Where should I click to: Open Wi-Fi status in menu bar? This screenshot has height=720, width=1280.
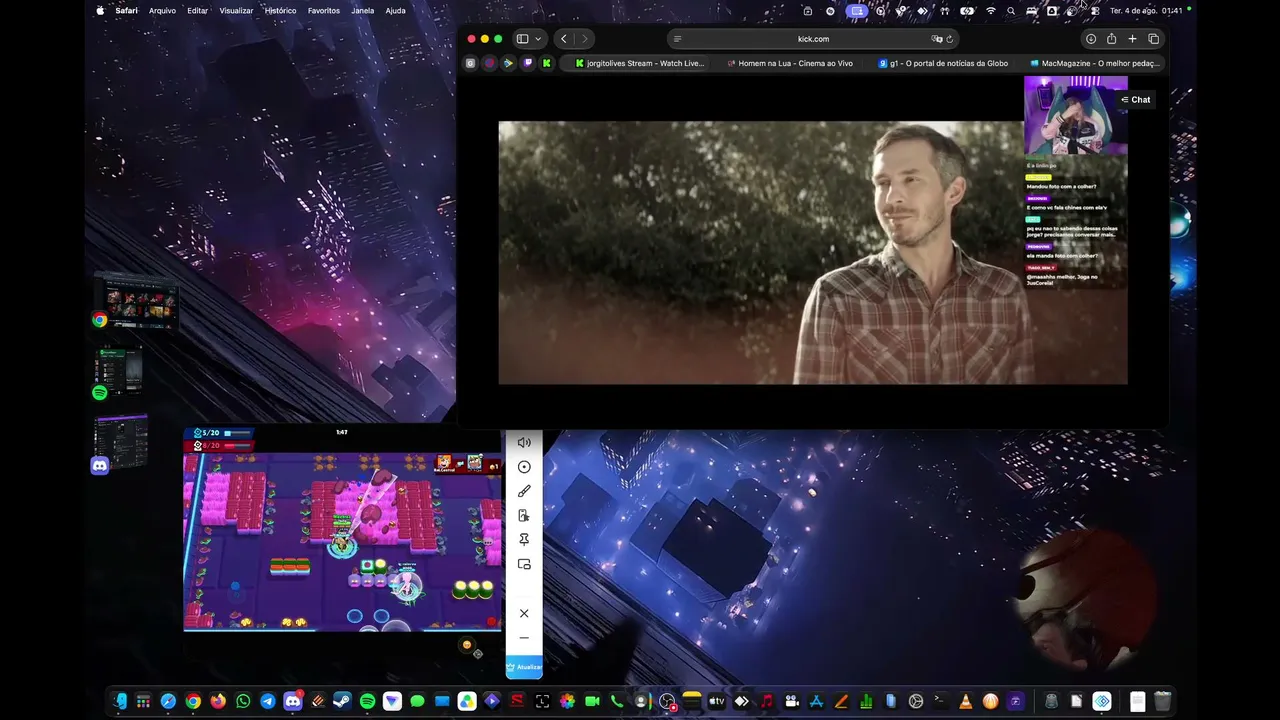[x=991, y=11]
